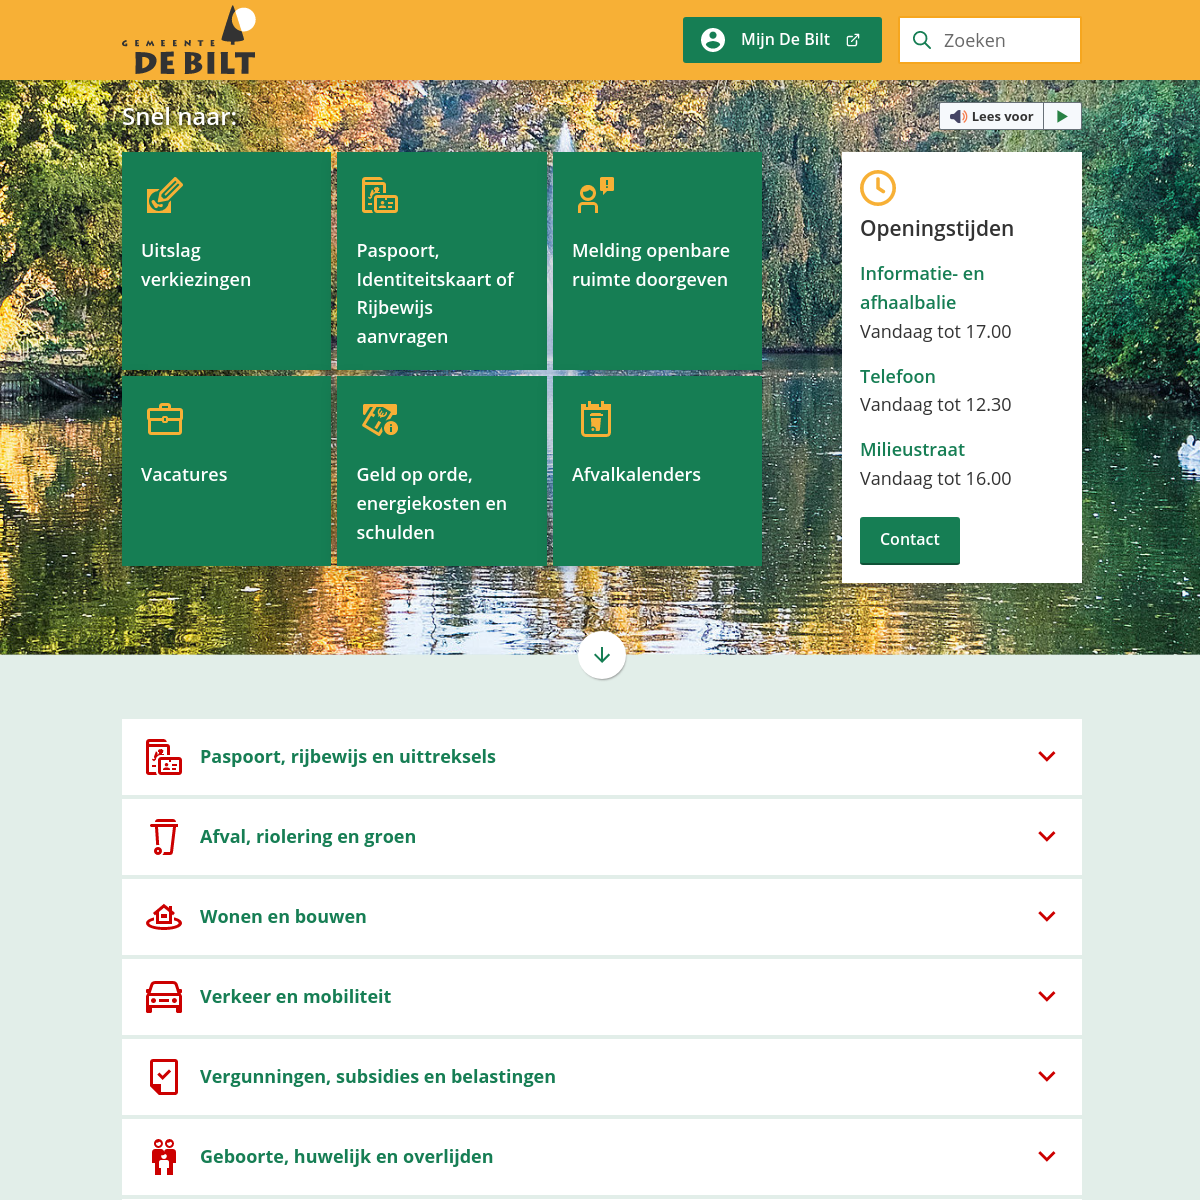The image size is (1200, 1200).
Task: Click the person with exclamation report icon
Action: pos(595,196)
